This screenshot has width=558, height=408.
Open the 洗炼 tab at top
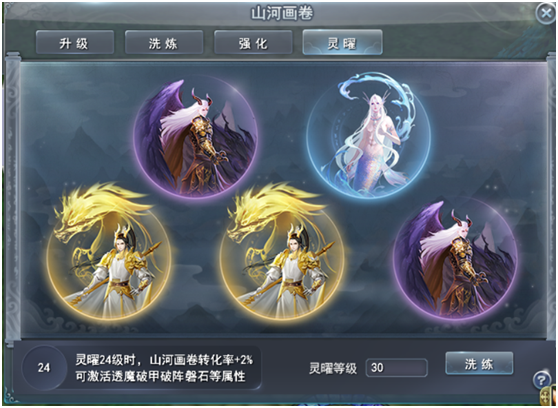[164, 43]
